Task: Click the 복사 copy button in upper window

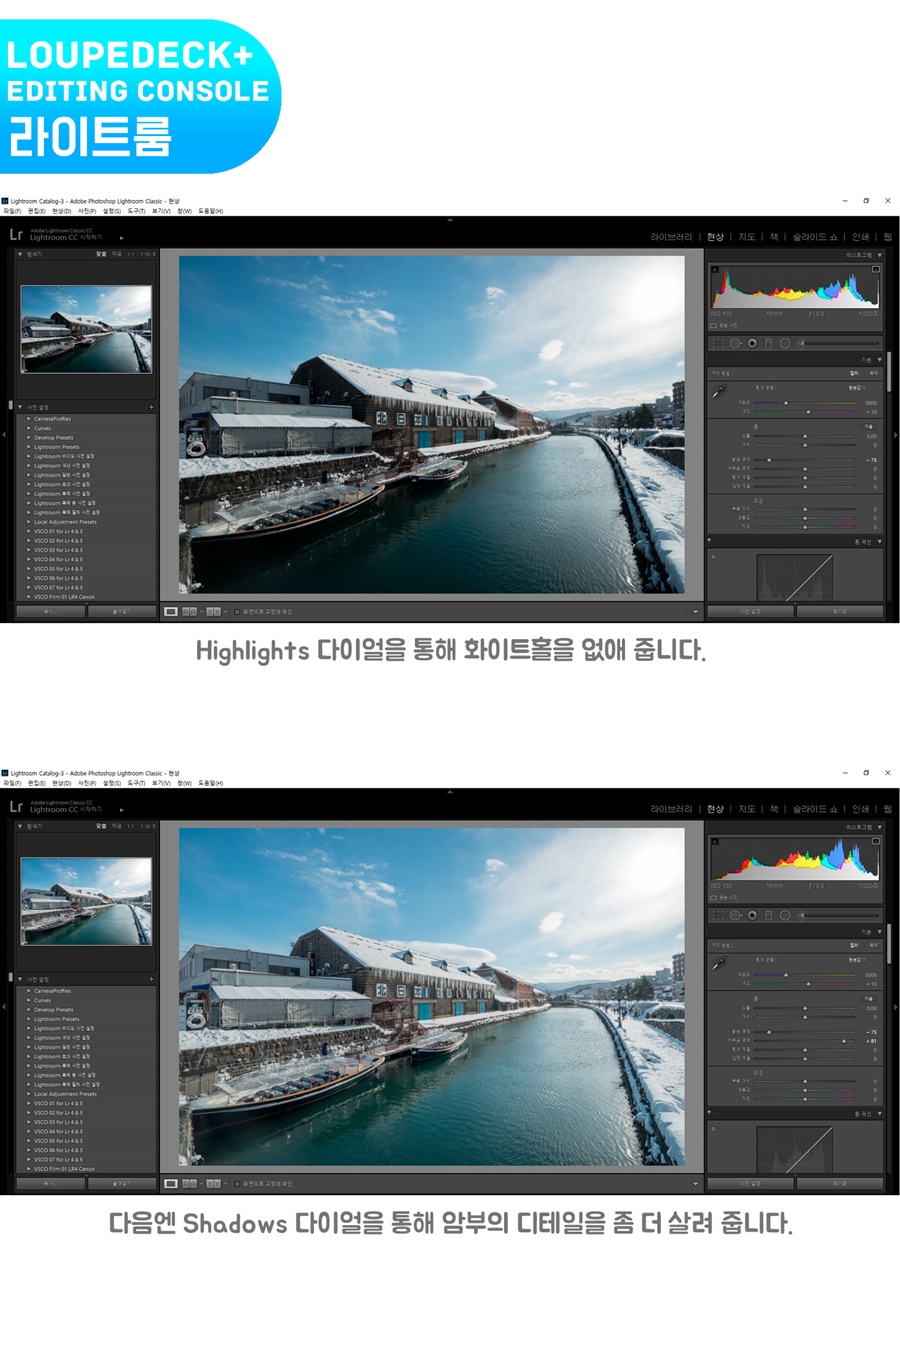Action: click(x=50, y=611)
